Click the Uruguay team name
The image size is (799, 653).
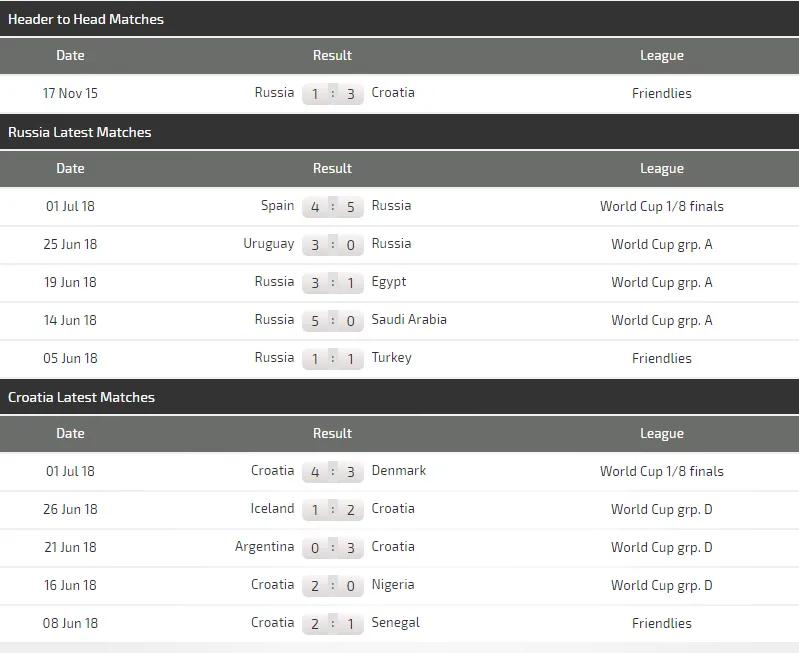point(269,244)
